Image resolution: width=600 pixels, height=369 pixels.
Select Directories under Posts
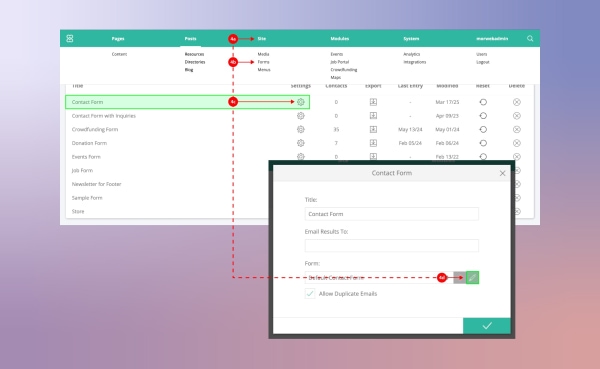tap(195, 62)
